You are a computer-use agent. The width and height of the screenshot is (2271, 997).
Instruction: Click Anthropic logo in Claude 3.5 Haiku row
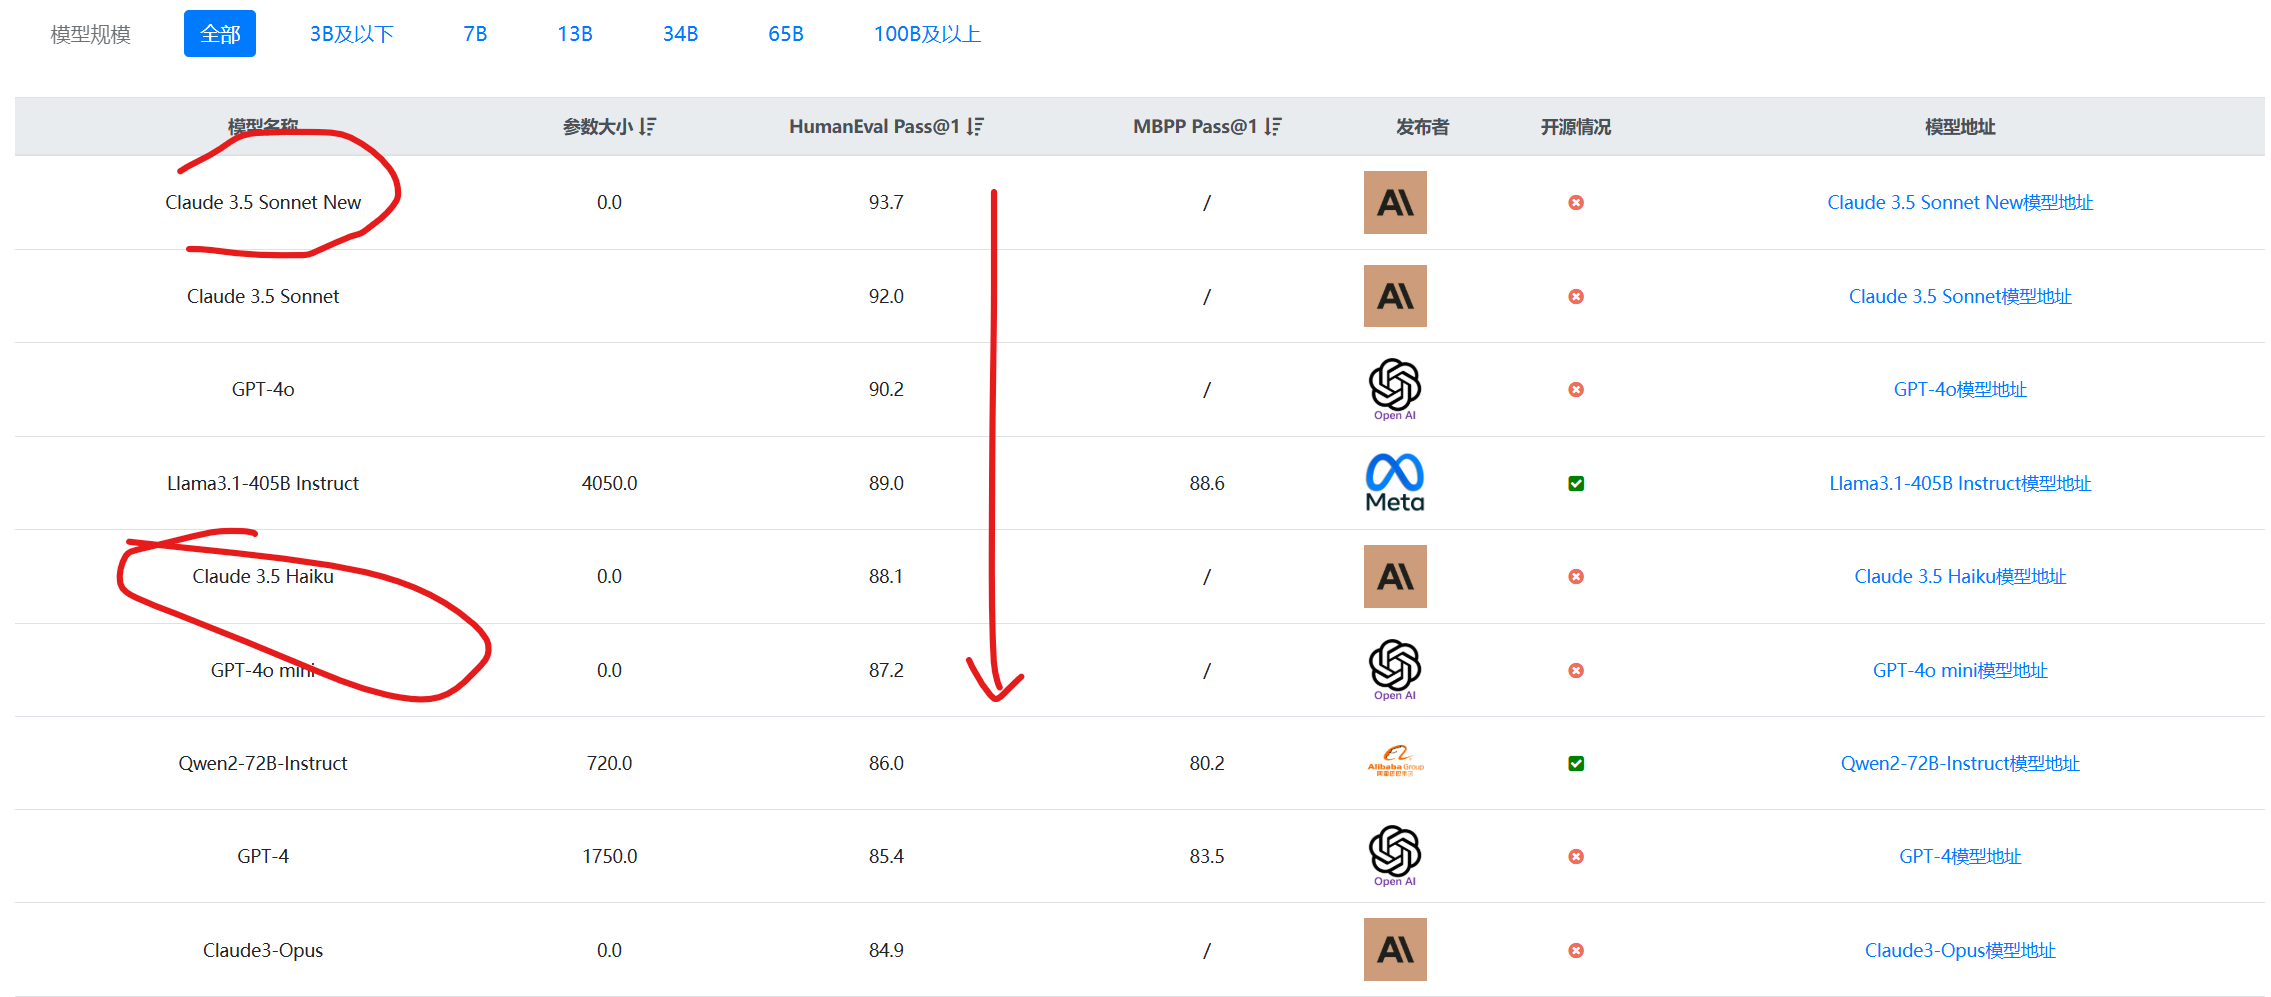[x=1395, y=576]
